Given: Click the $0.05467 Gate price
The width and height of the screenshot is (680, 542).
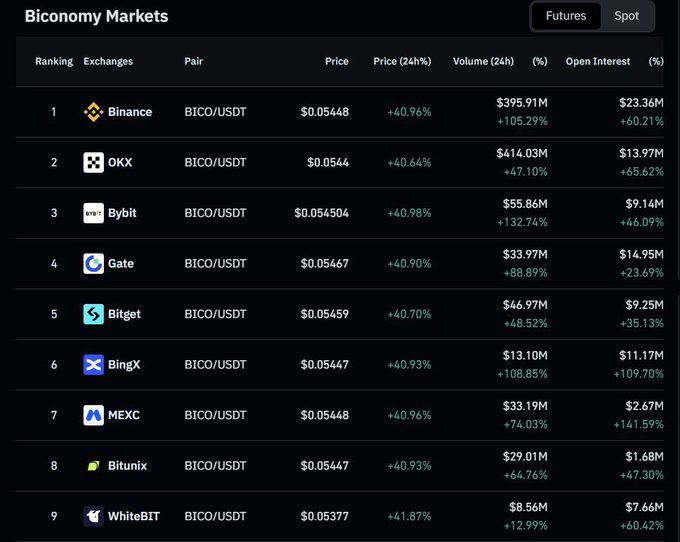Looking at the screenshot, I should (325, 264).
